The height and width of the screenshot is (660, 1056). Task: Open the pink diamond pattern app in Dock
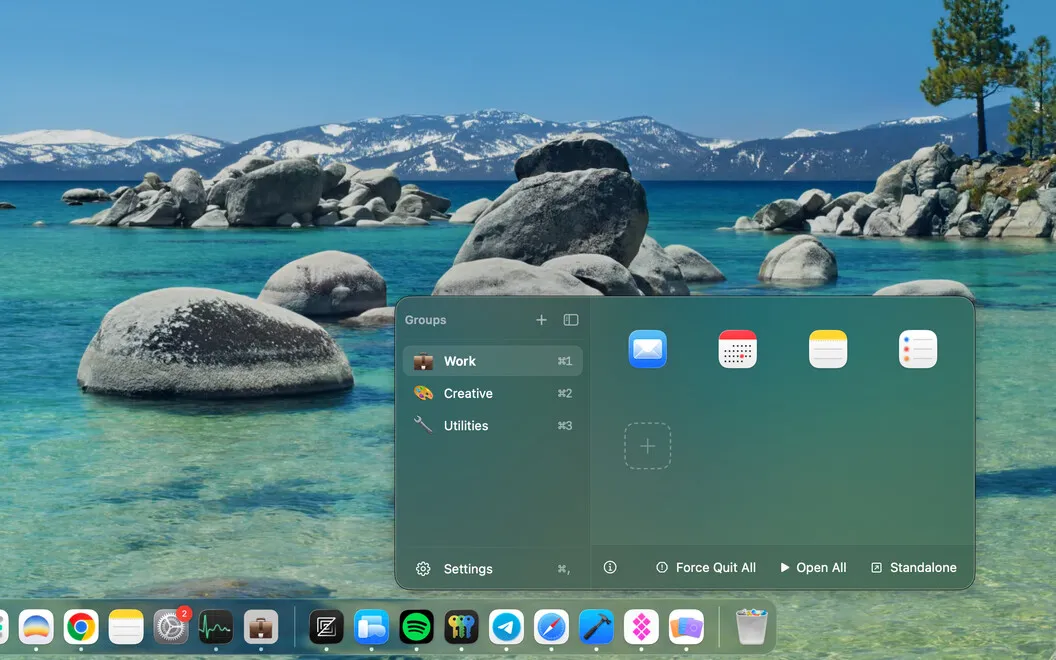point(641,627)
